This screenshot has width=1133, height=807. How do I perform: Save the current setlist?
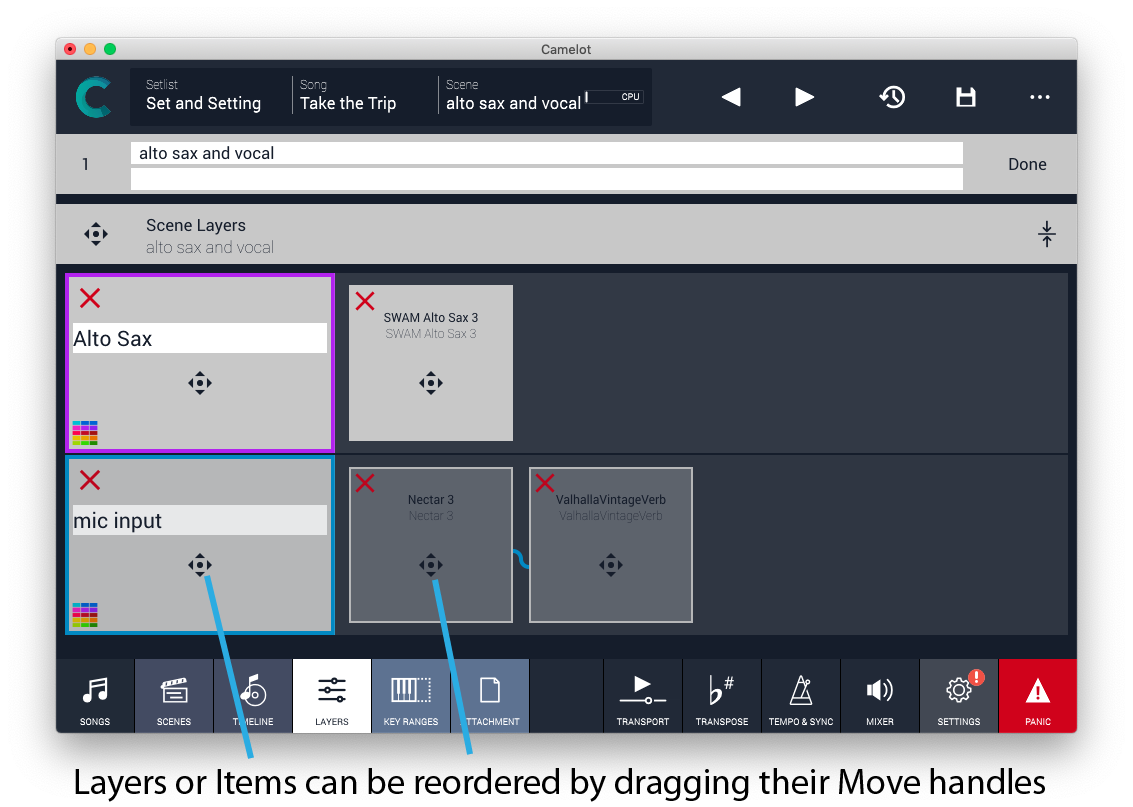click(x=965, y=96)
